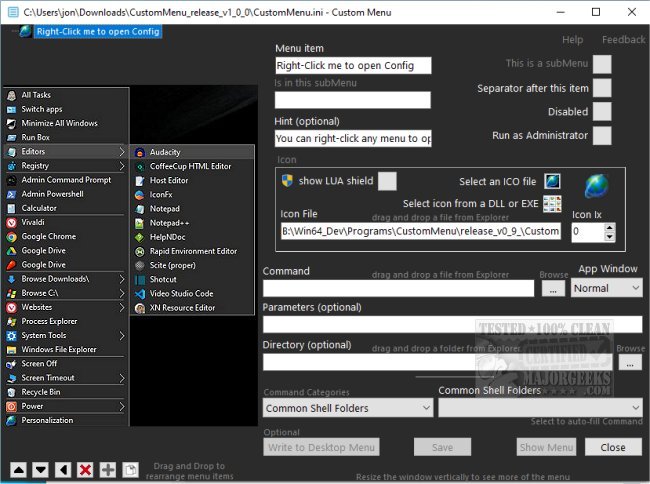
Task: Click the Show Menu button
Action: (x=546, y=448)
